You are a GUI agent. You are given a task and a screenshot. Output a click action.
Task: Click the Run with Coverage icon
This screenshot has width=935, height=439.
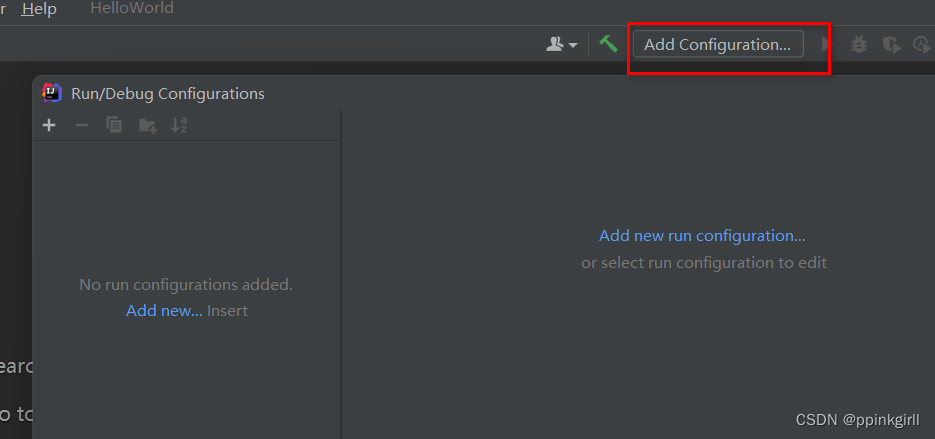tap(891, 45)
